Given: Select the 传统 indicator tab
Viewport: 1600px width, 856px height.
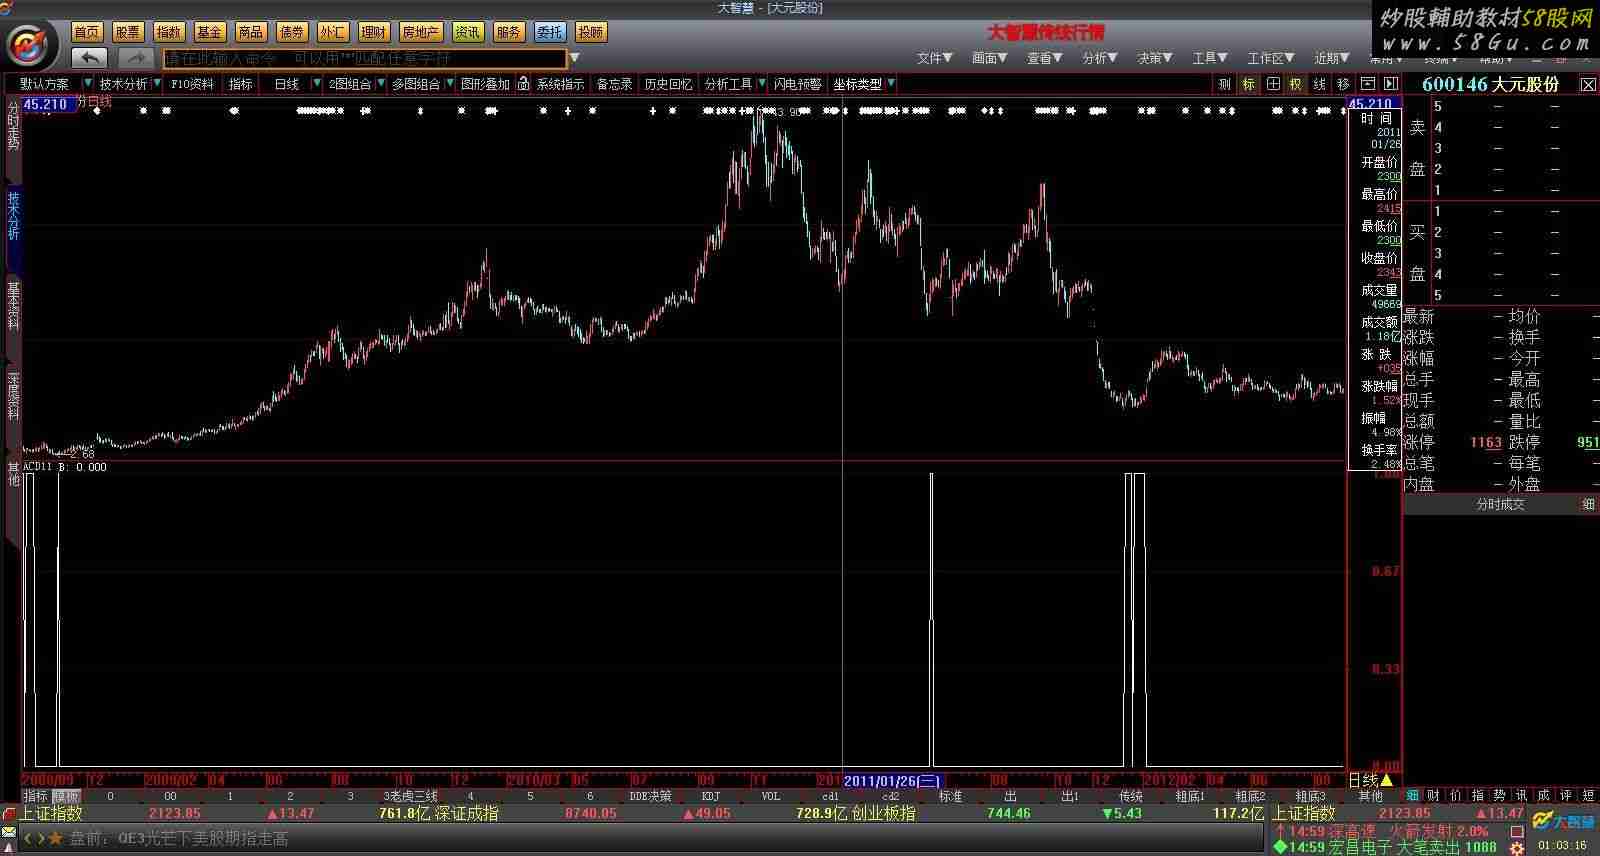Looking at the screenshot, I should (x=1131, y=797).
